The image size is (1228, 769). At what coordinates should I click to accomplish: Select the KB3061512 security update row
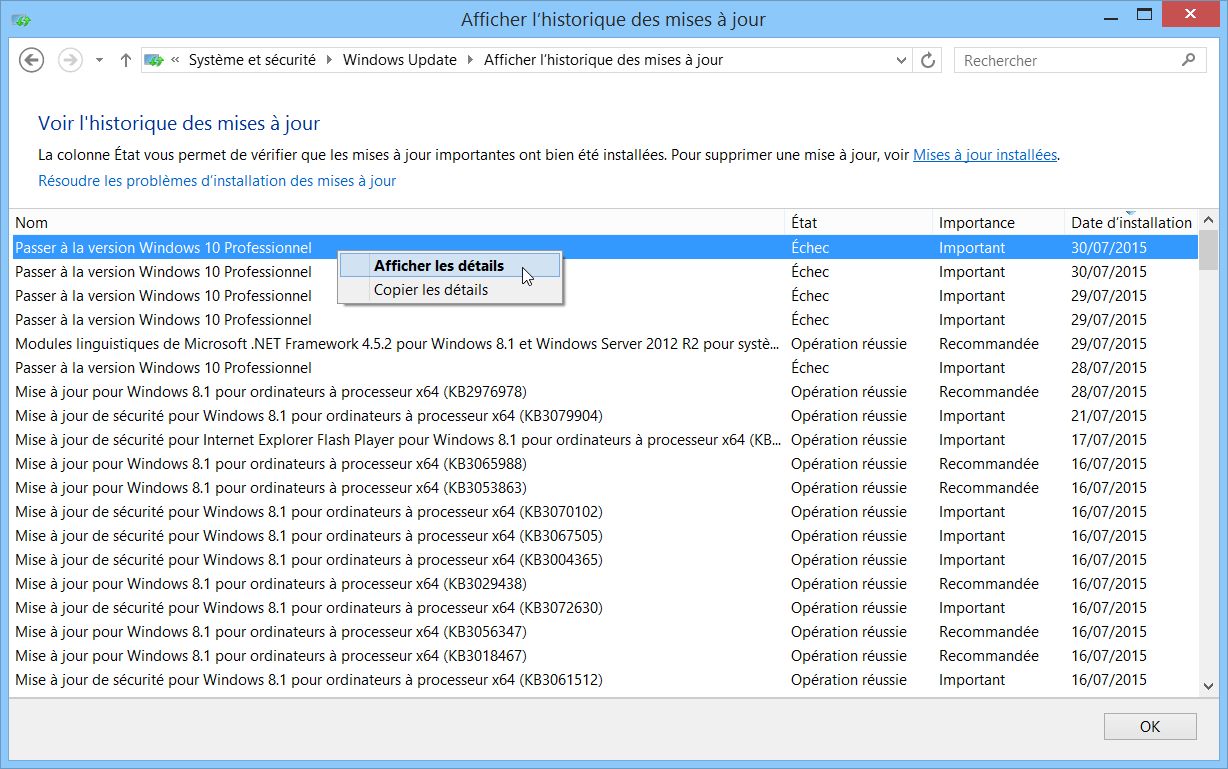click(605, 680)
